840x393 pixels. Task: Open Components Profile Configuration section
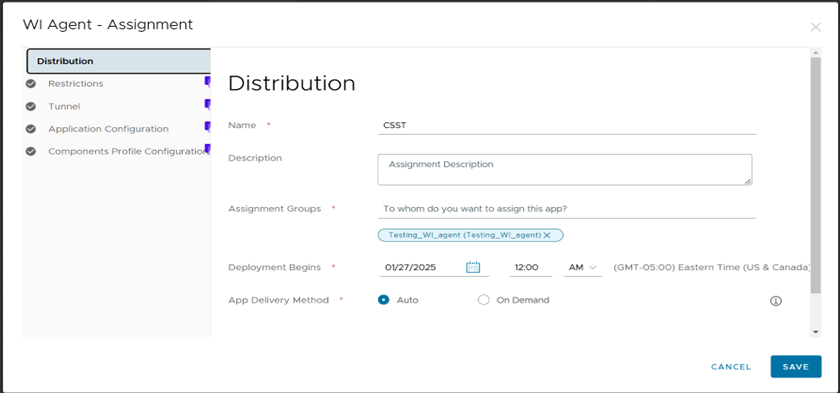[x=127, y=152]
